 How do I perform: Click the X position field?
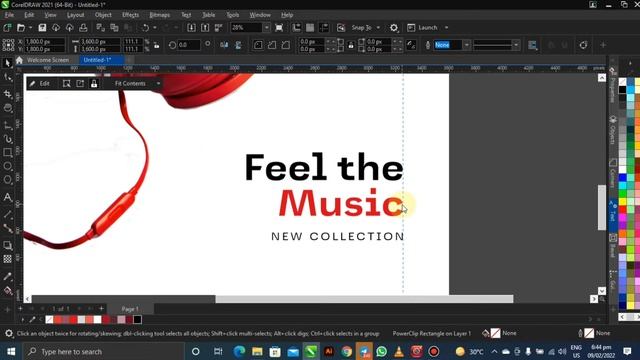coord(44,42)
